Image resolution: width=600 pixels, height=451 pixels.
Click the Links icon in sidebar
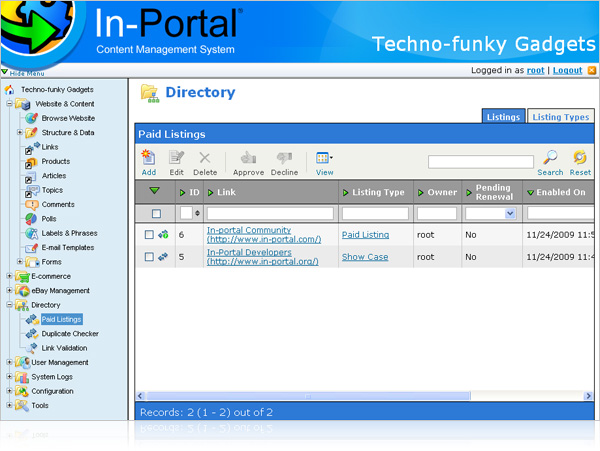coord(31,148)
